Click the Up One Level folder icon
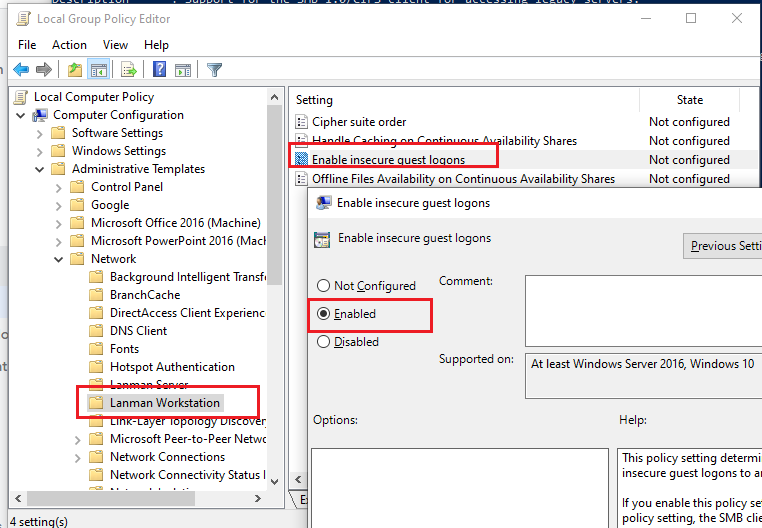 coord(74,70)
